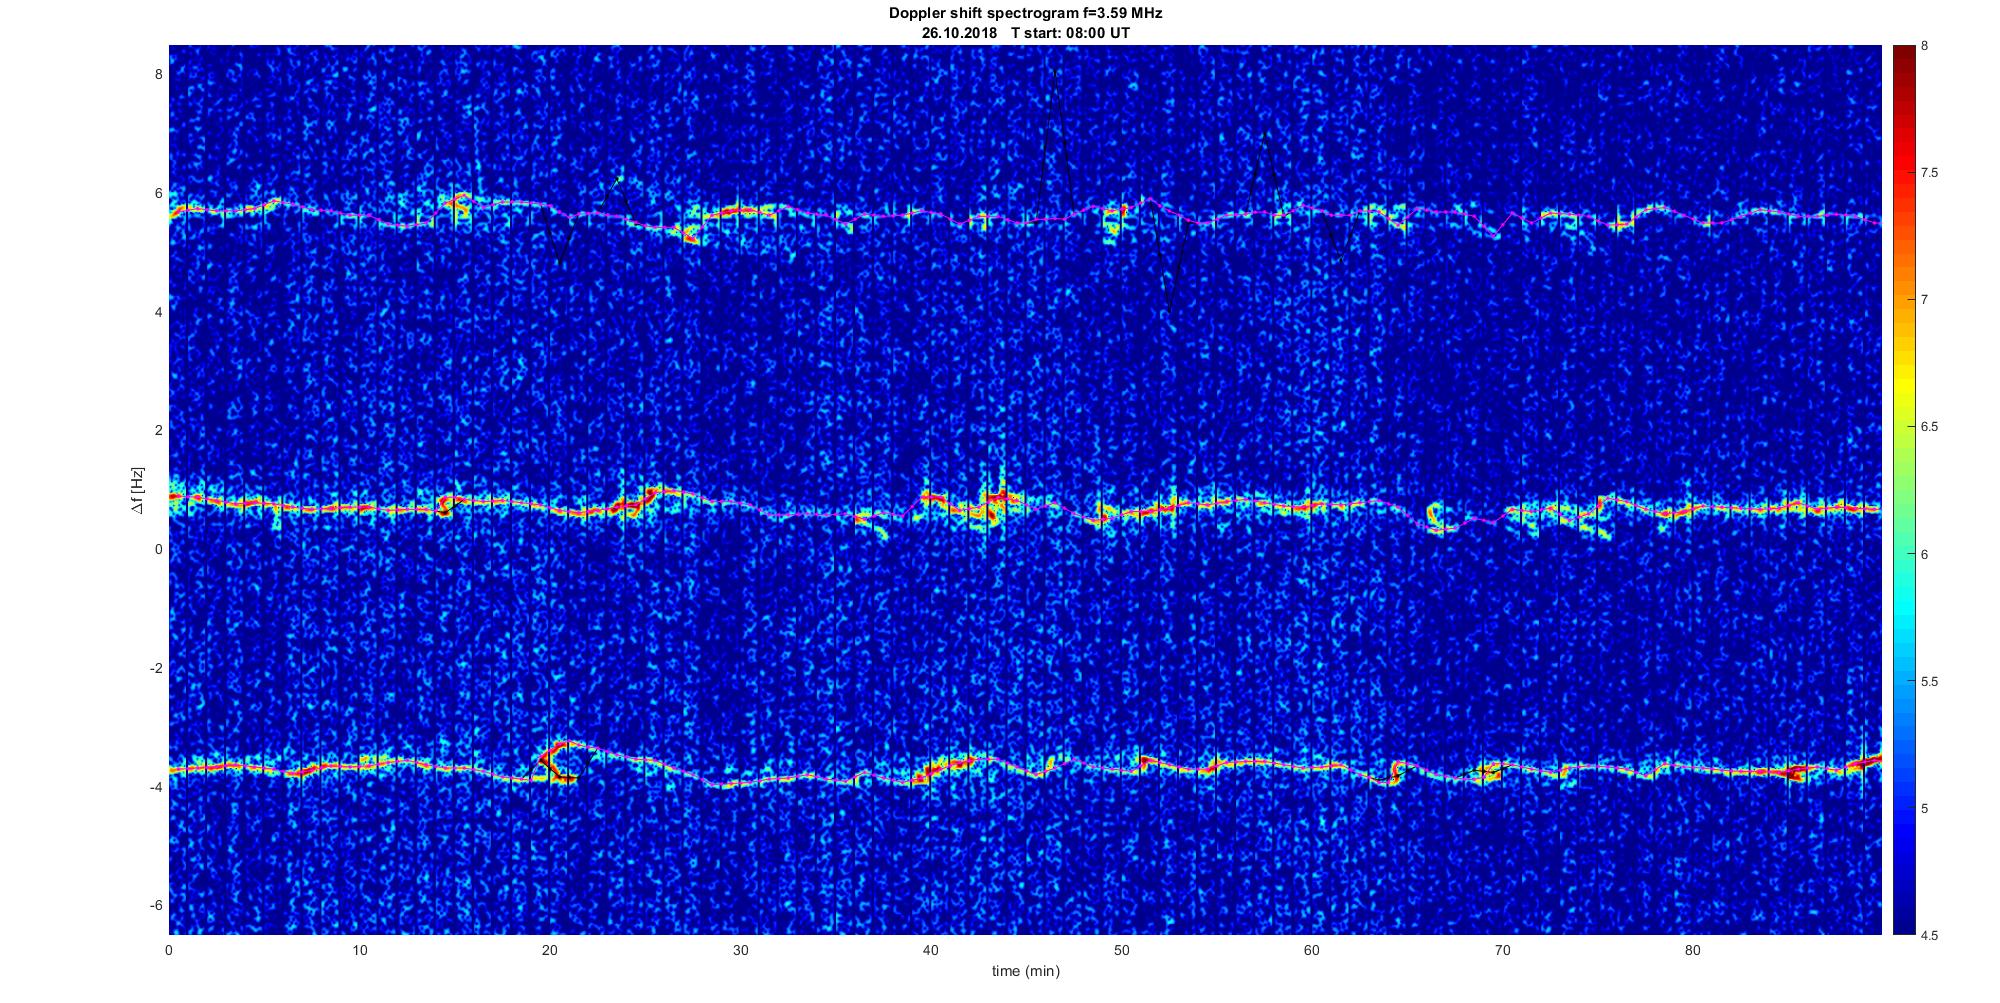Viewport: 2000px width, 1003px height.
Task: Click the dark blue bottom of the colorbar
Action: pyautogui.click(x=1903, y=920)
